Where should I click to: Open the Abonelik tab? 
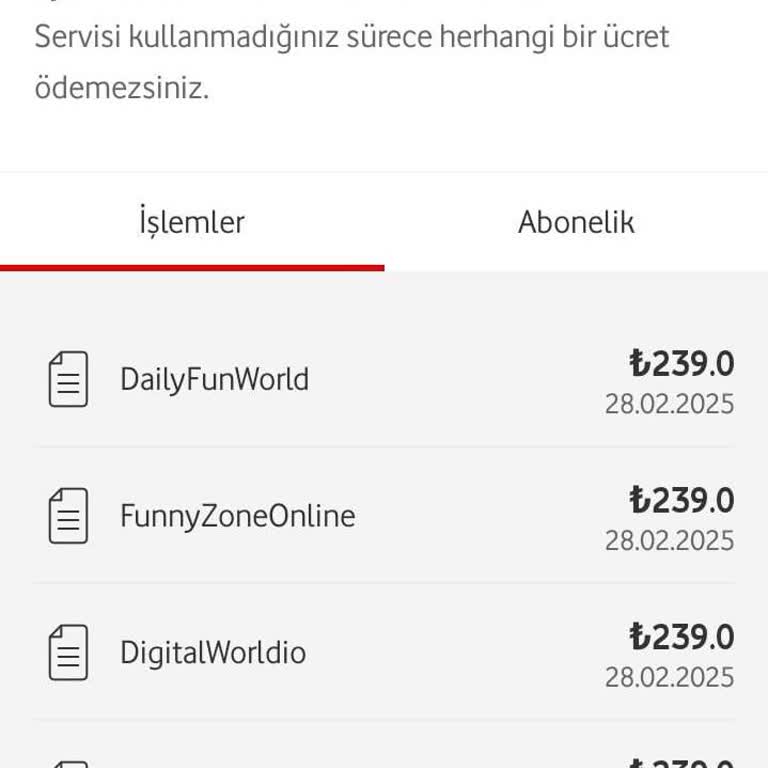tap(576, 222)
